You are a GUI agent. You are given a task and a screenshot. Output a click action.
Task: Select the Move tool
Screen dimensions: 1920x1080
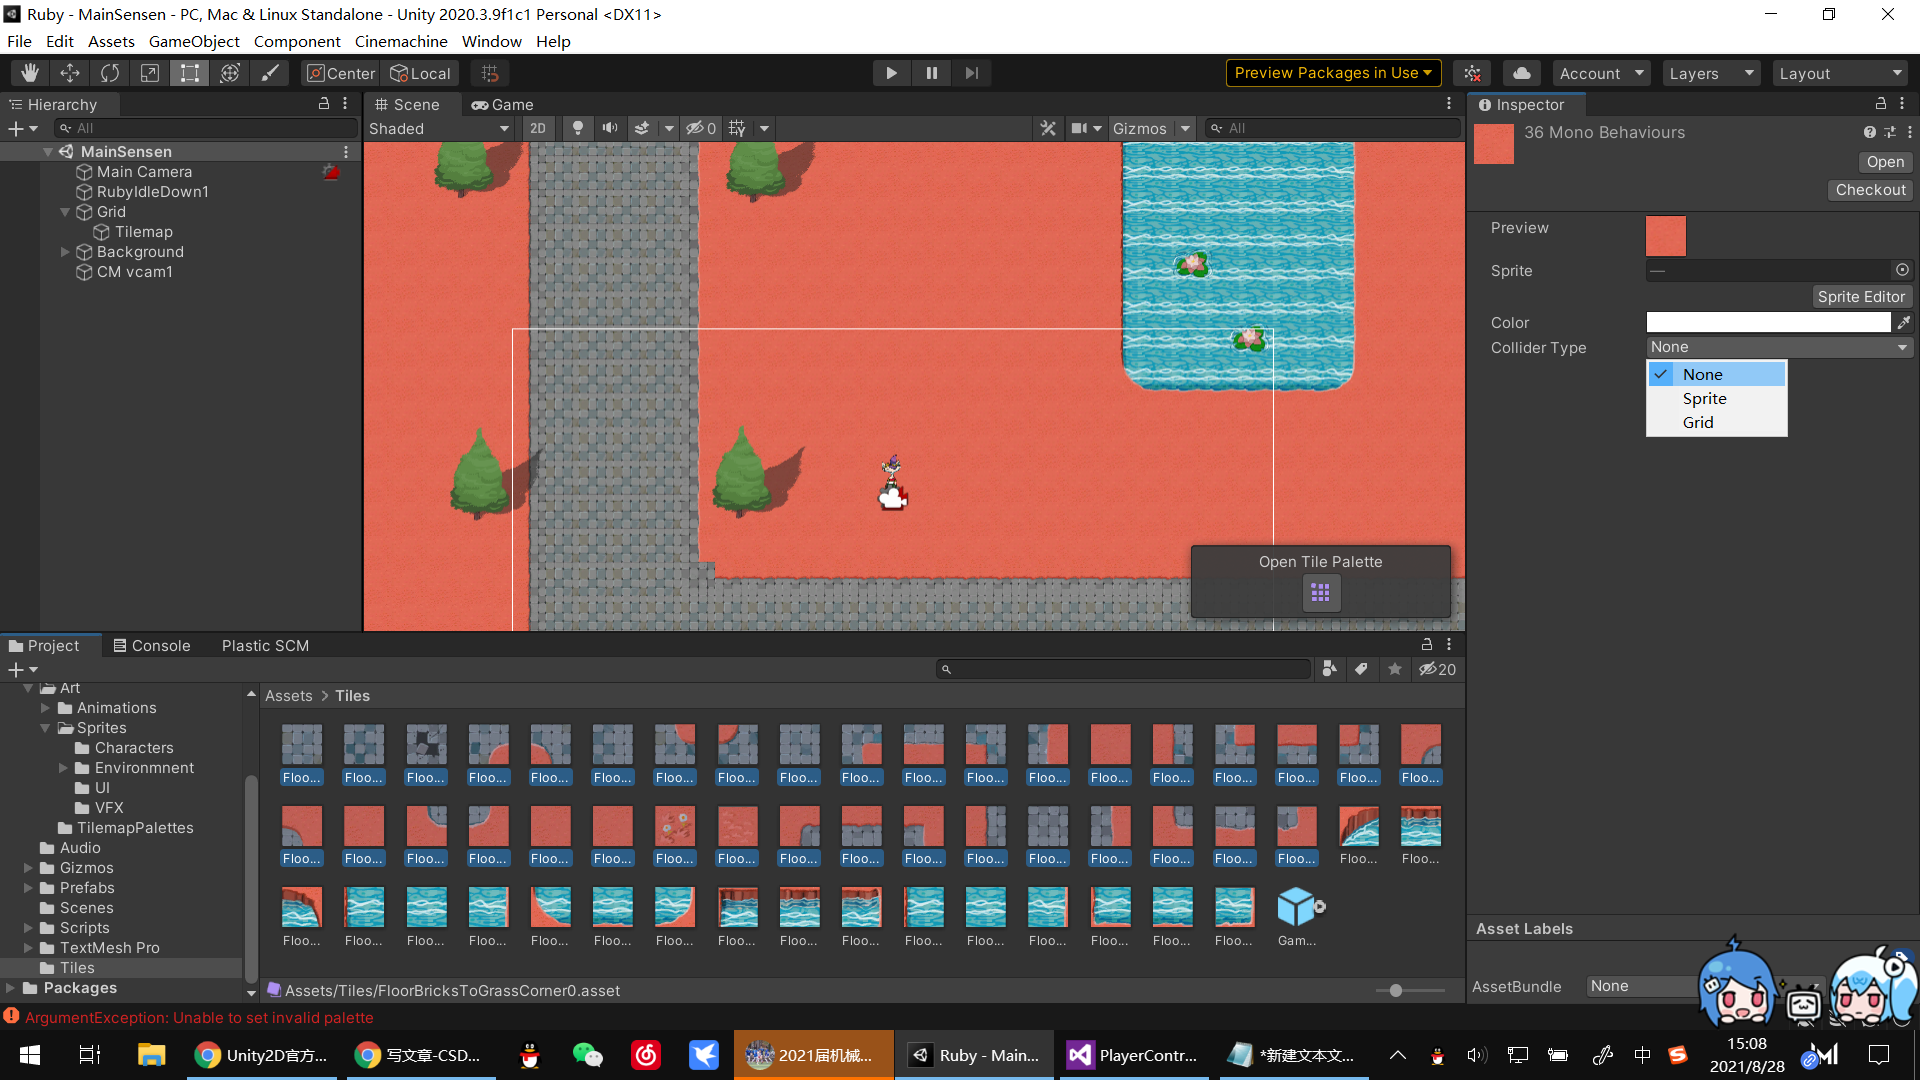69,72
